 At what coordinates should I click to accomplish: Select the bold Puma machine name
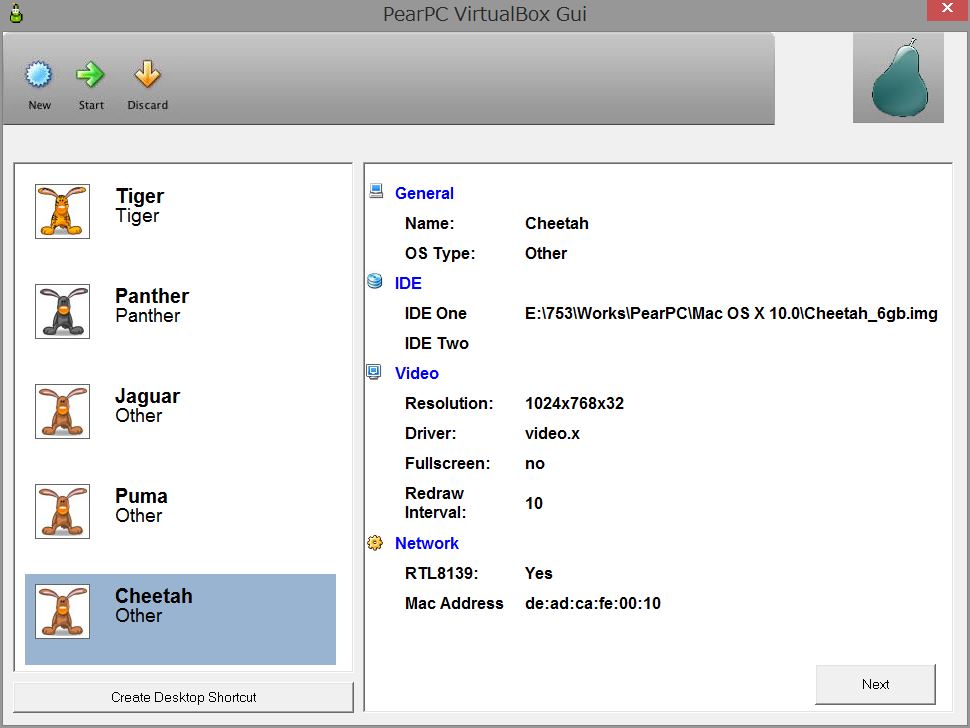141,496
